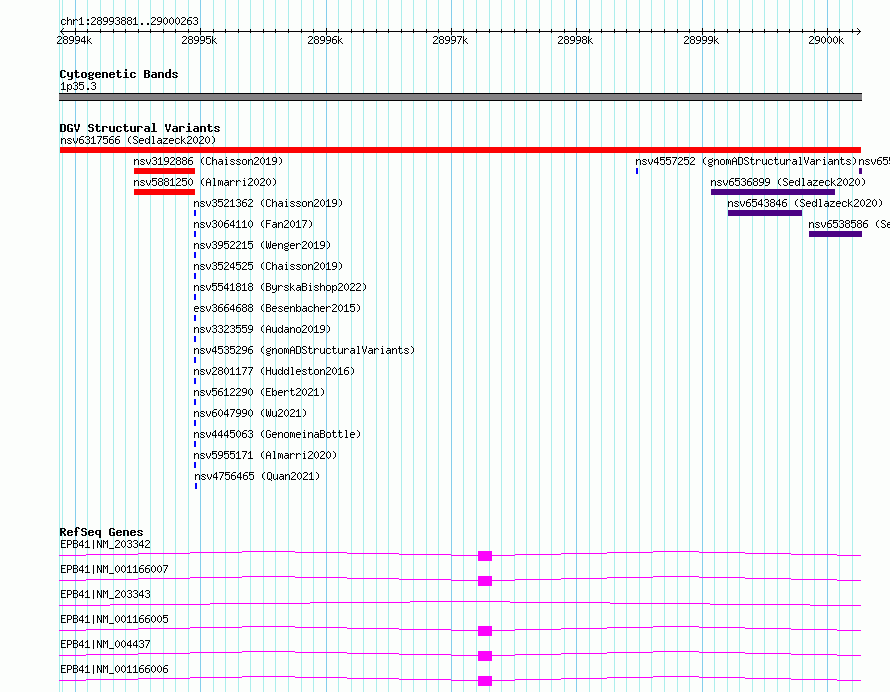Open esv3664688 (Besenbacher2015) variant entry

(277, 308)
